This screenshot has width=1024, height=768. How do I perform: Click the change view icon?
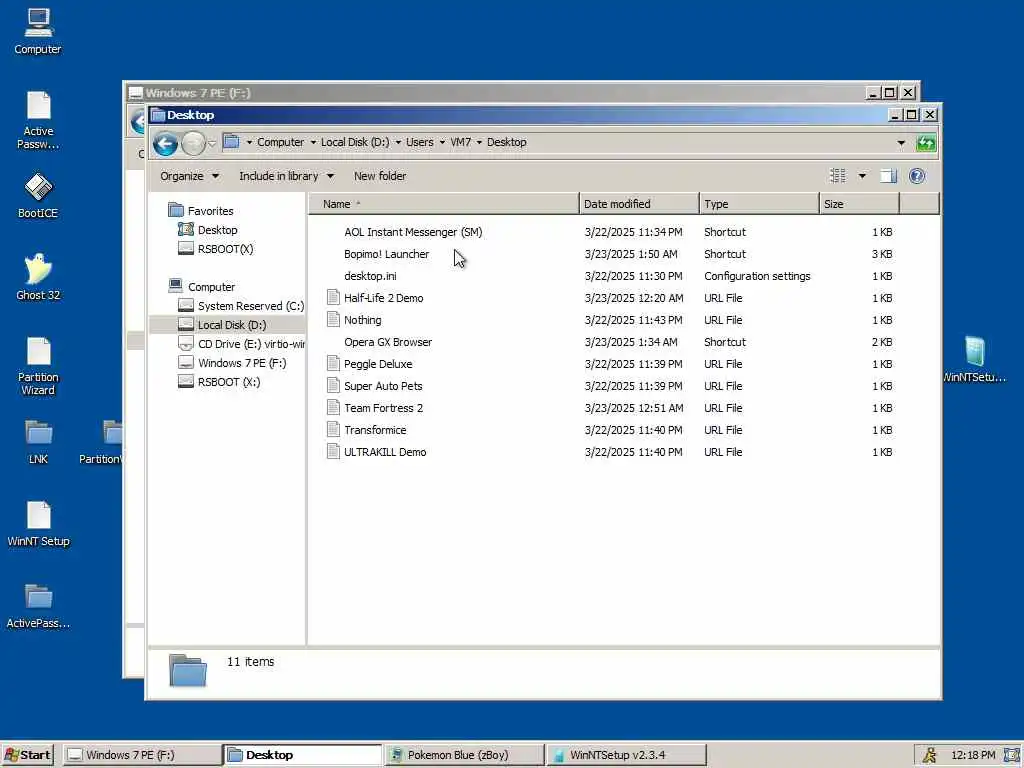838,176
